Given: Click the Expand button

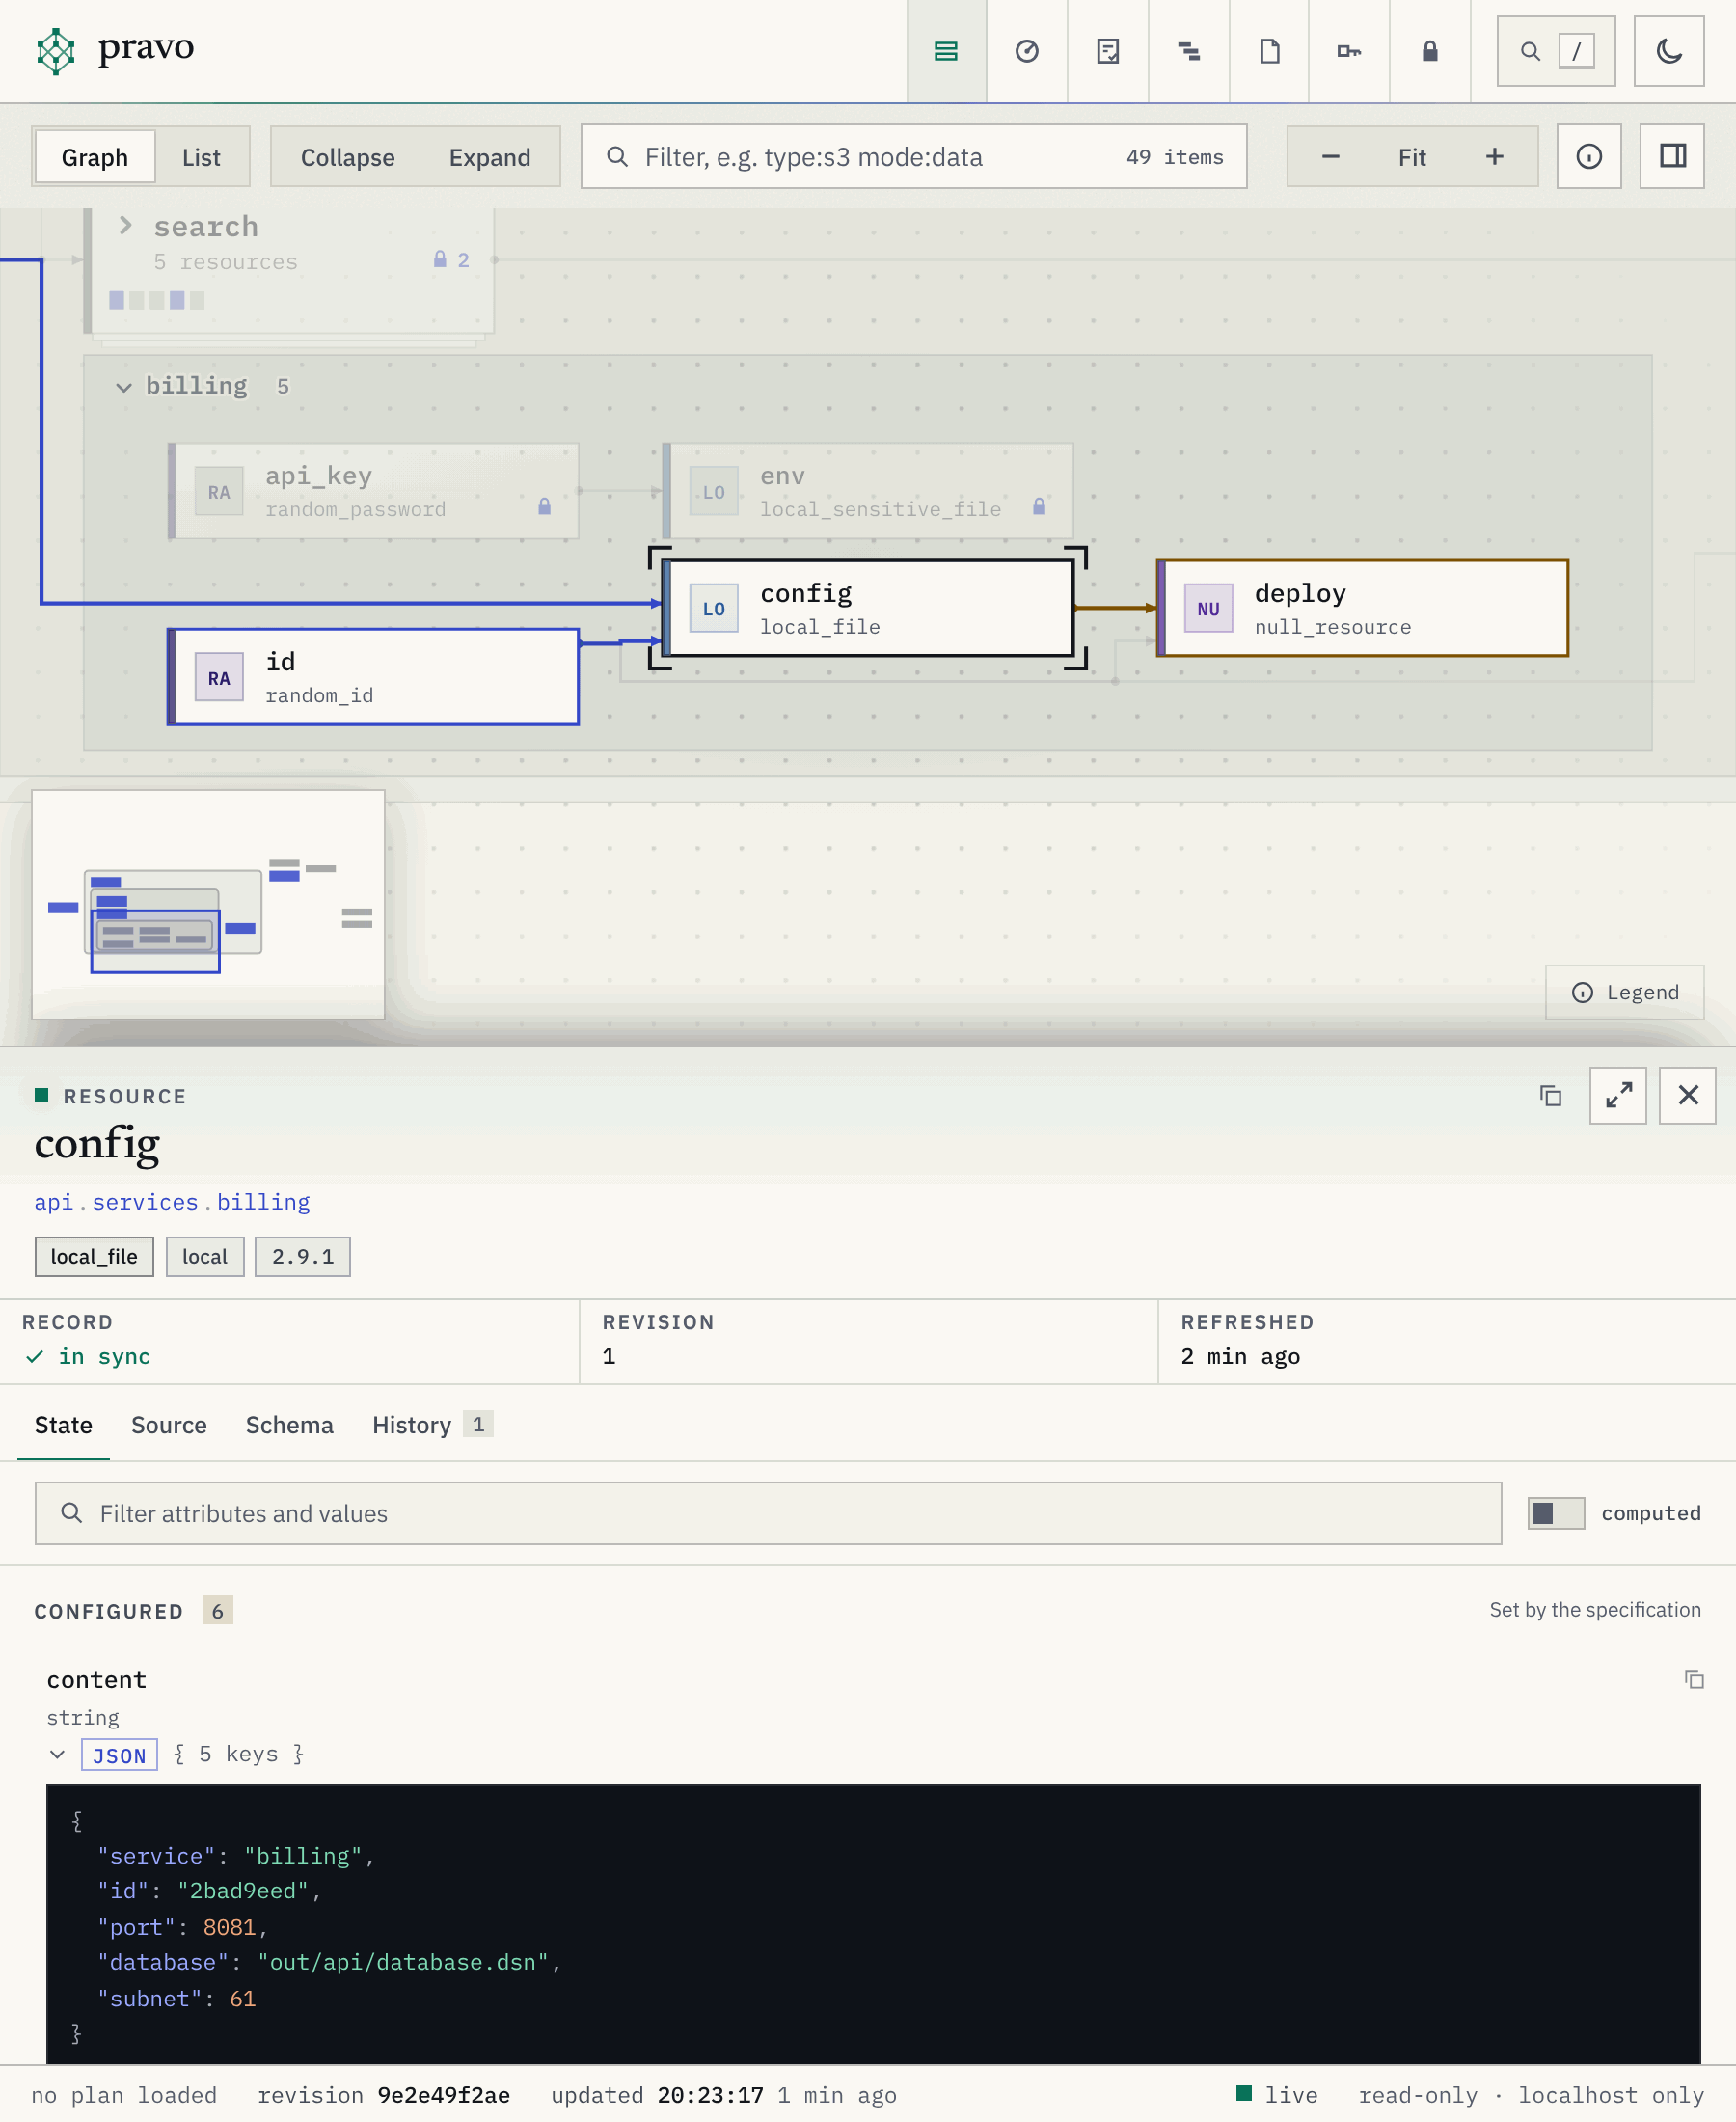Looking at the screenshot, I should pos(490,157).
